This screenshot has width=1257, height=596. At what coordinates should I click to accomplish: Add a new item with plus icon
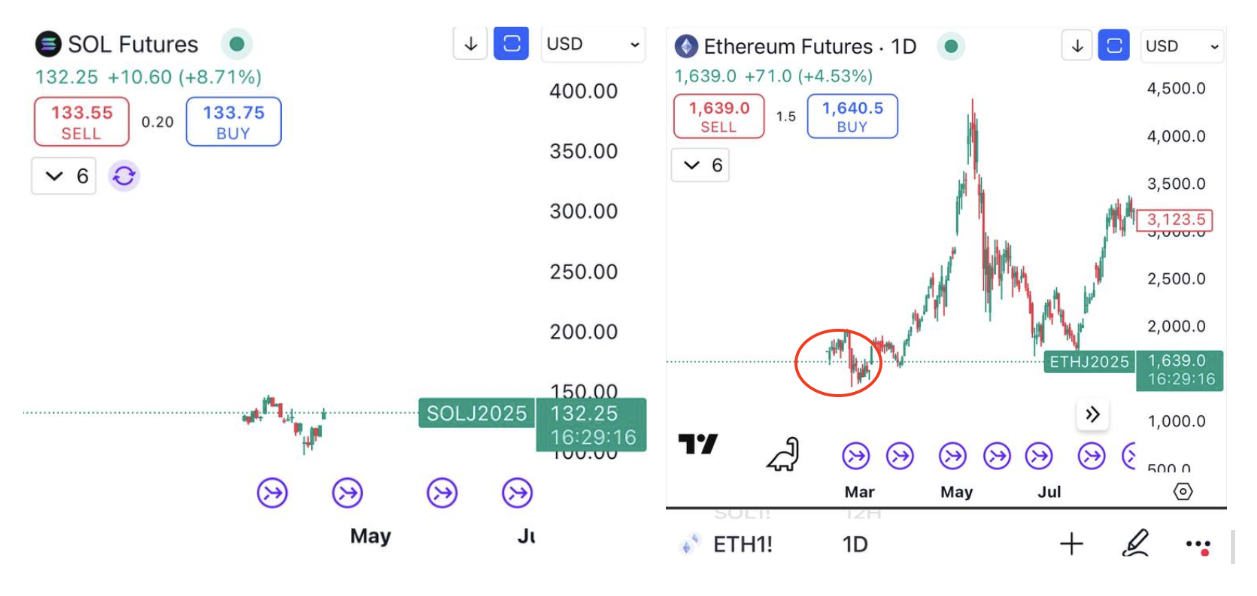coord(1071,544)
